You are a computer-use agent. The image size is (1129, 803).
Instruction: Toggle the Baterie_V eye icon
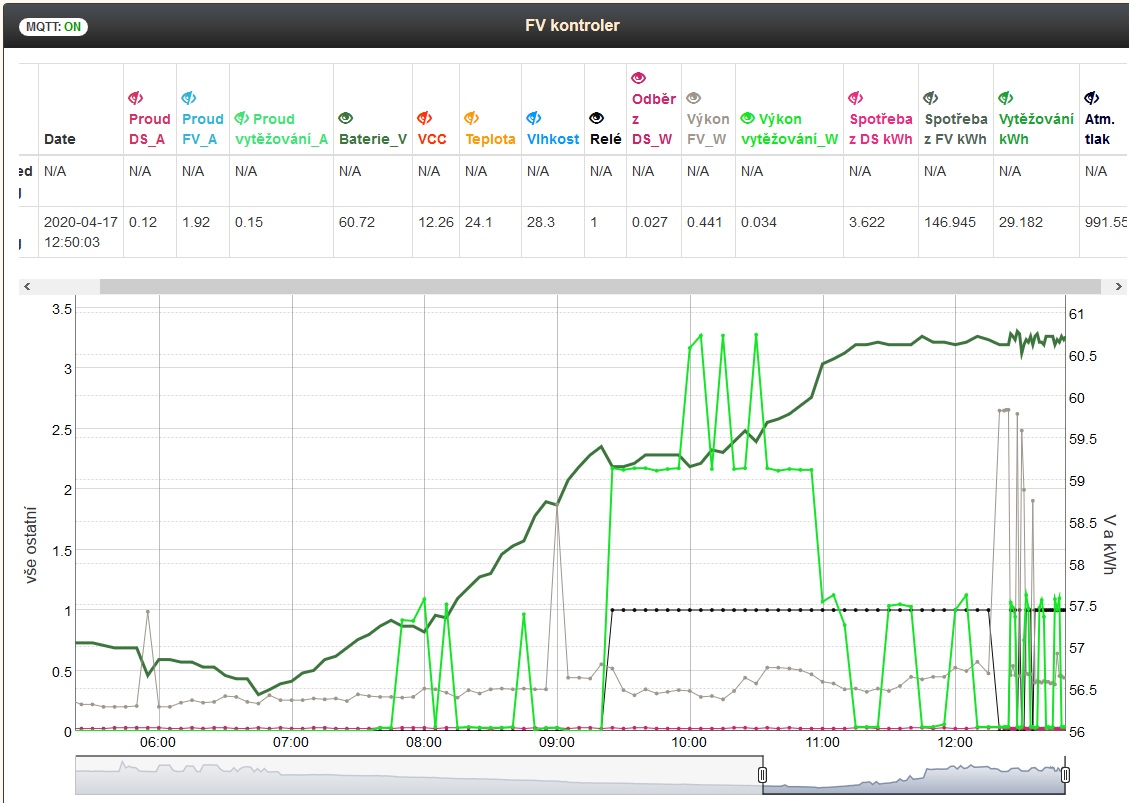[346, 118]
